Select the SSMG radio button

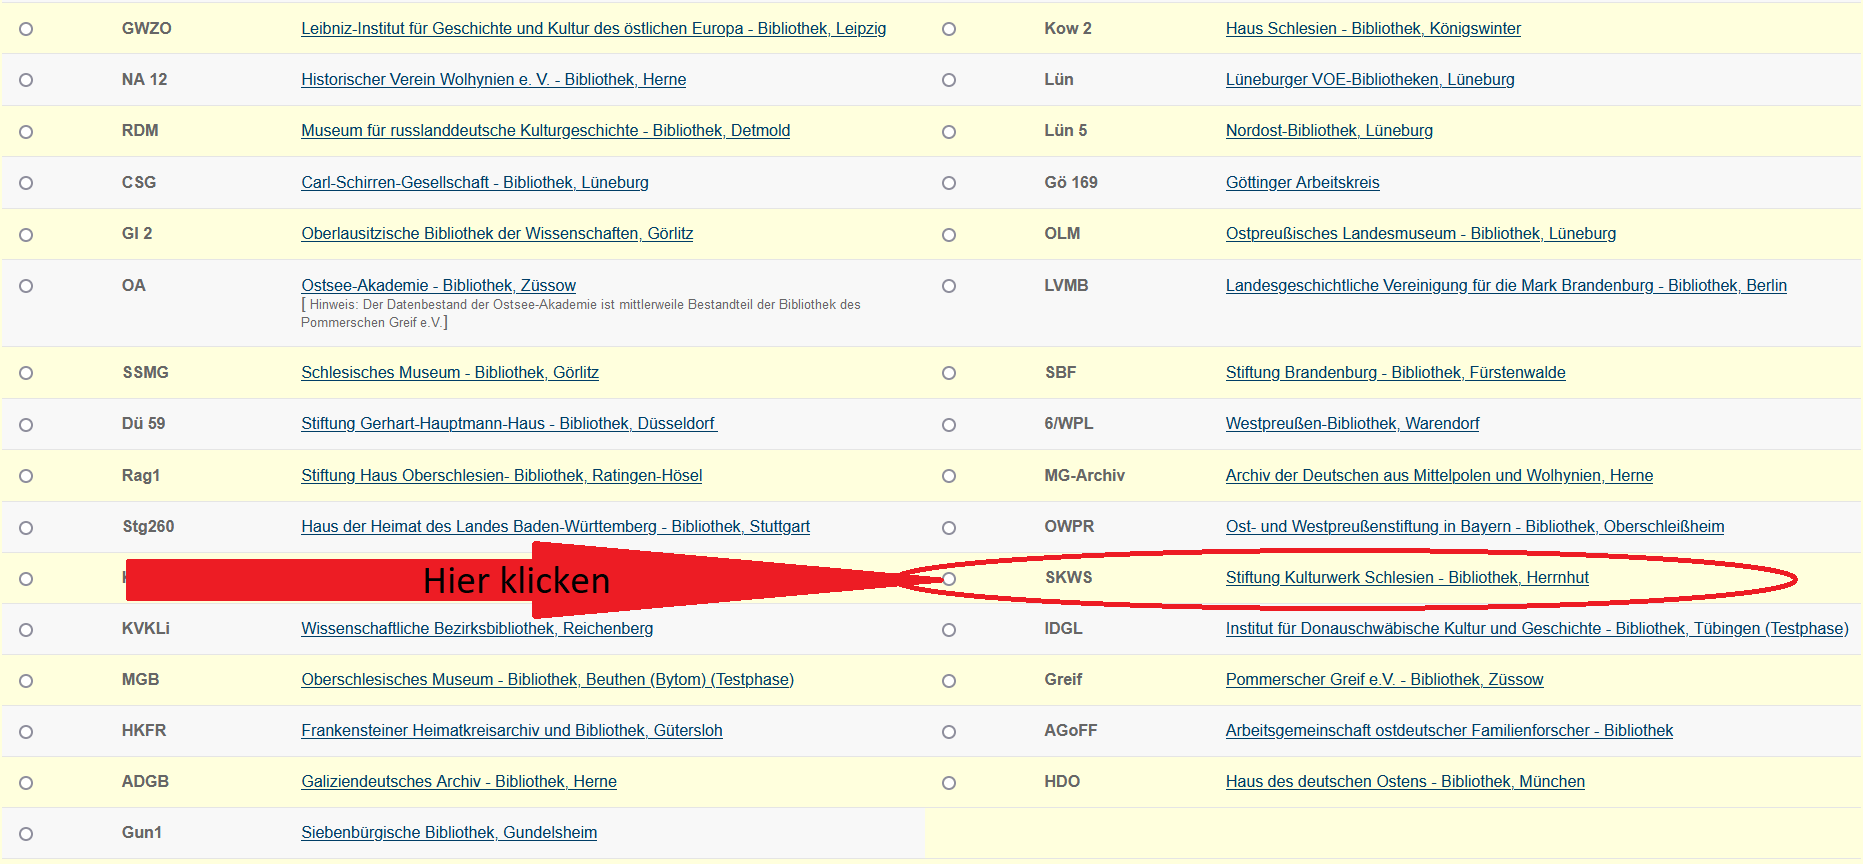[26, 373]
